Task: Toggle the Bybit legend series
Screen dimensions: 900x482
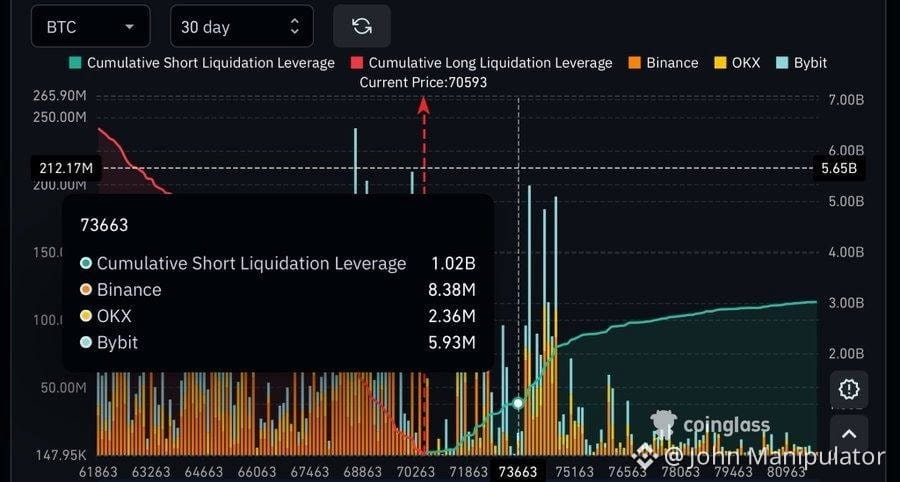Action: pos(801,63)
